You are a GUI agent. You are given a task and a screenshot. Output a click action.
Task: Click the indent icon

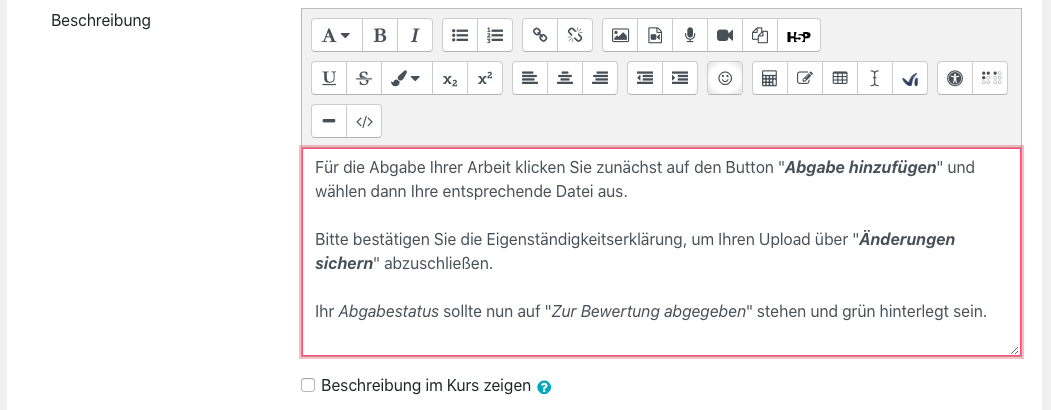point(680,78)
